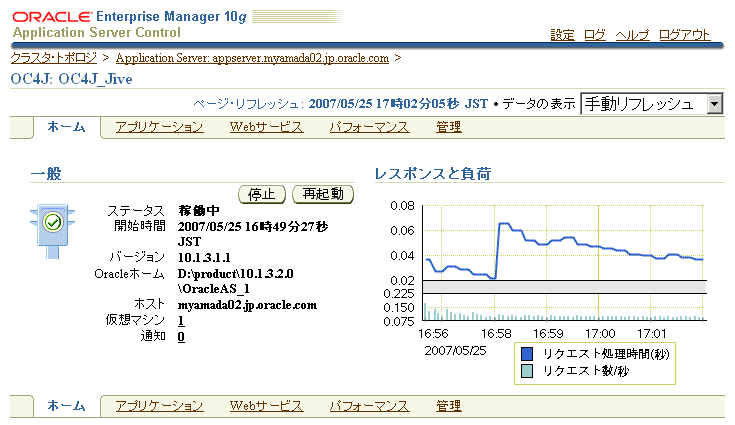Click the 再起動 button
Viewport: 735px width, 425px height.
(x=323, y=194)
